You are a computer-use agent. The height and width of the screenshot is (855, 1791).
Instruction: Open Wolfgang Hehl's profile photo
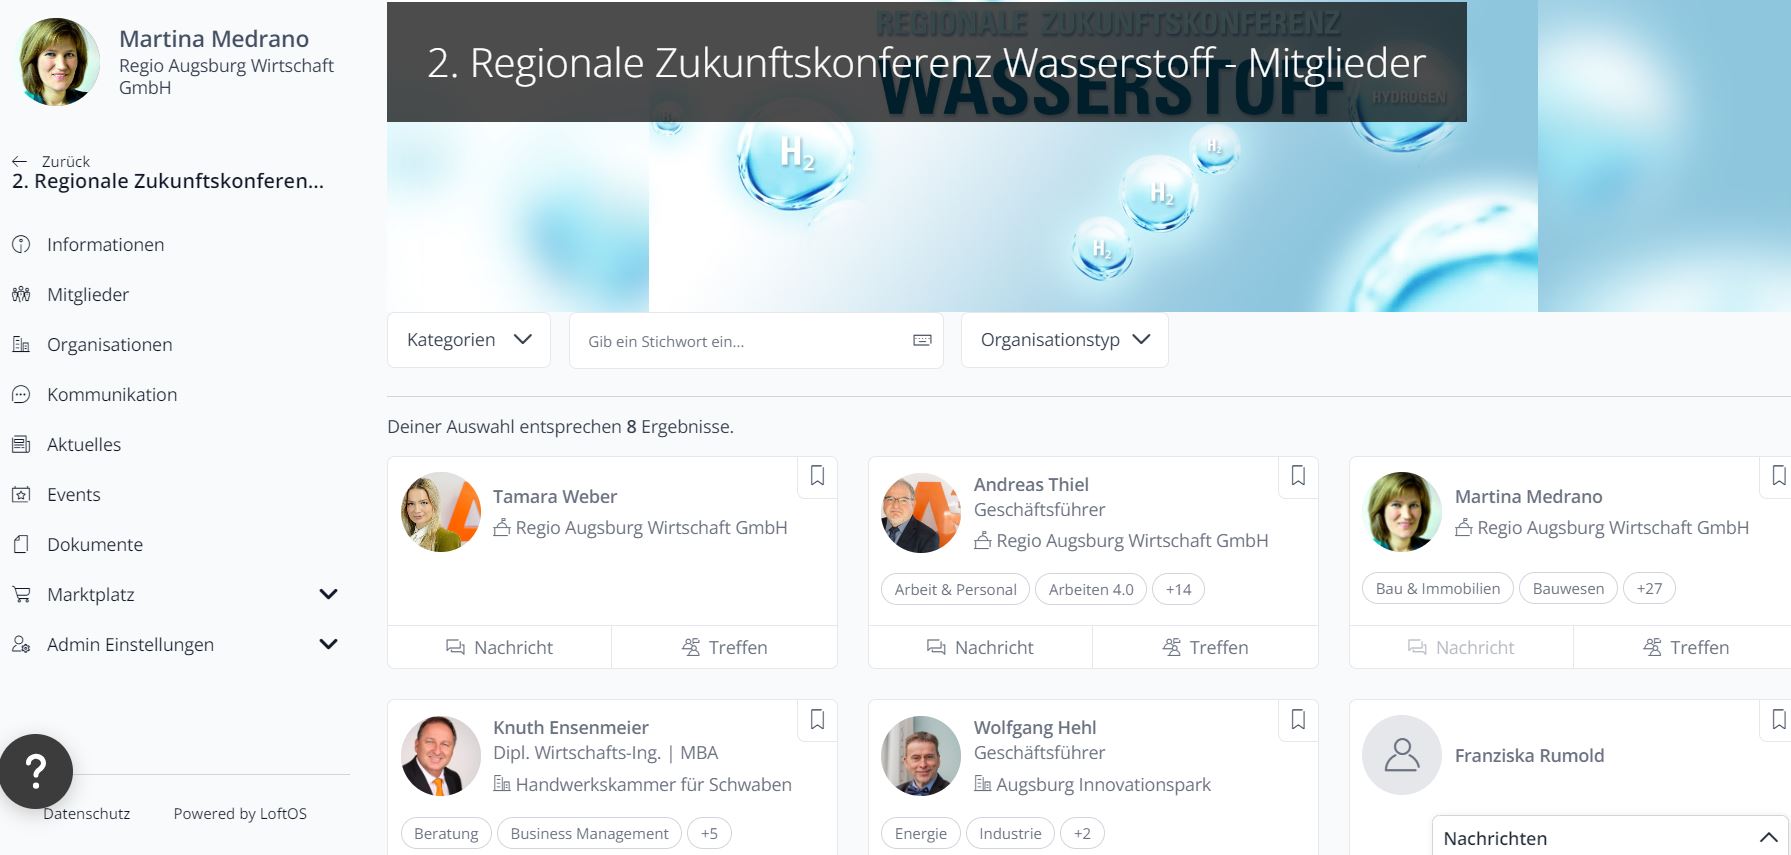pyautogui.click(x=920, y=755)
